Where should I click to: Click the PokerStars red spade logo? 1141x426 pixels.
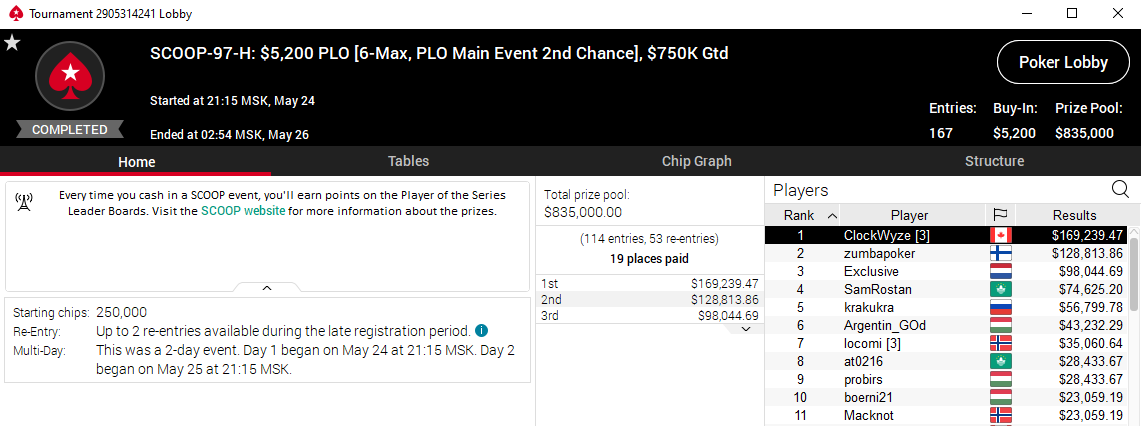click(70, 76)
